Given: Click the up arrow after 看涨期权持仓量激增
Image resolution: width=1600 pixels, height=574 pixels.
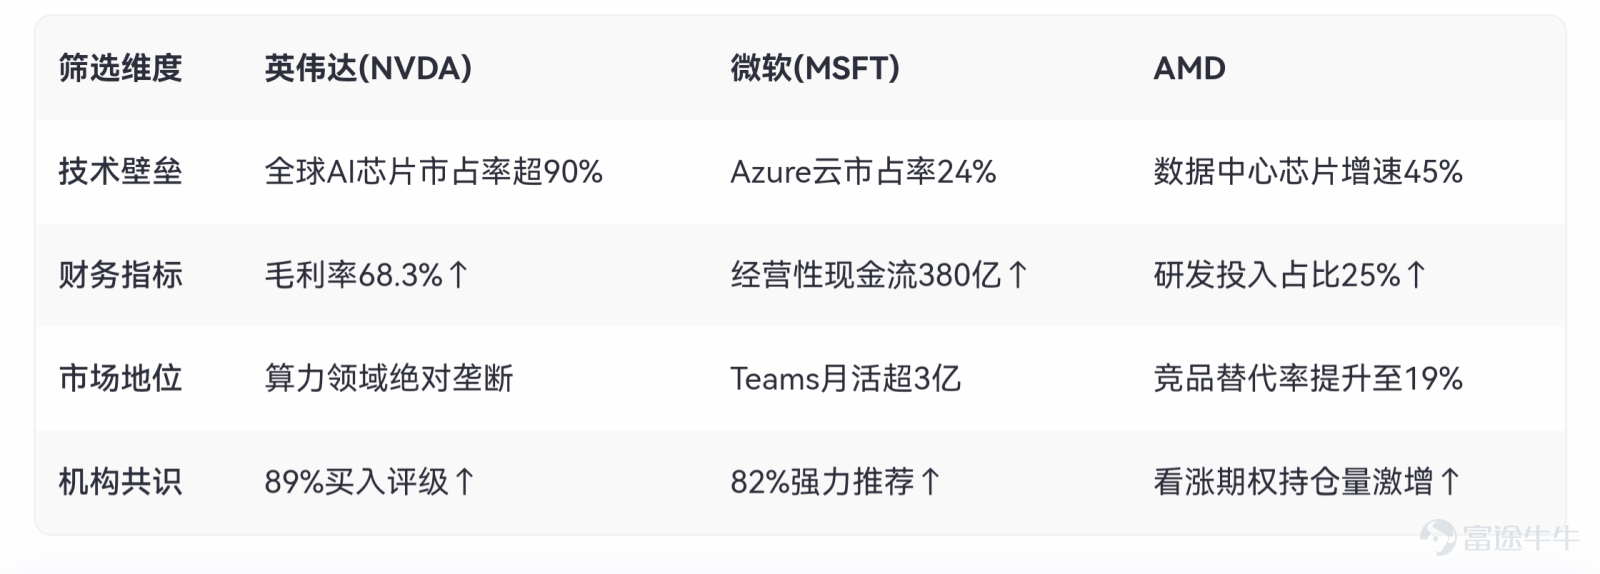Looking at the screenshot, I should point(1450,482).
